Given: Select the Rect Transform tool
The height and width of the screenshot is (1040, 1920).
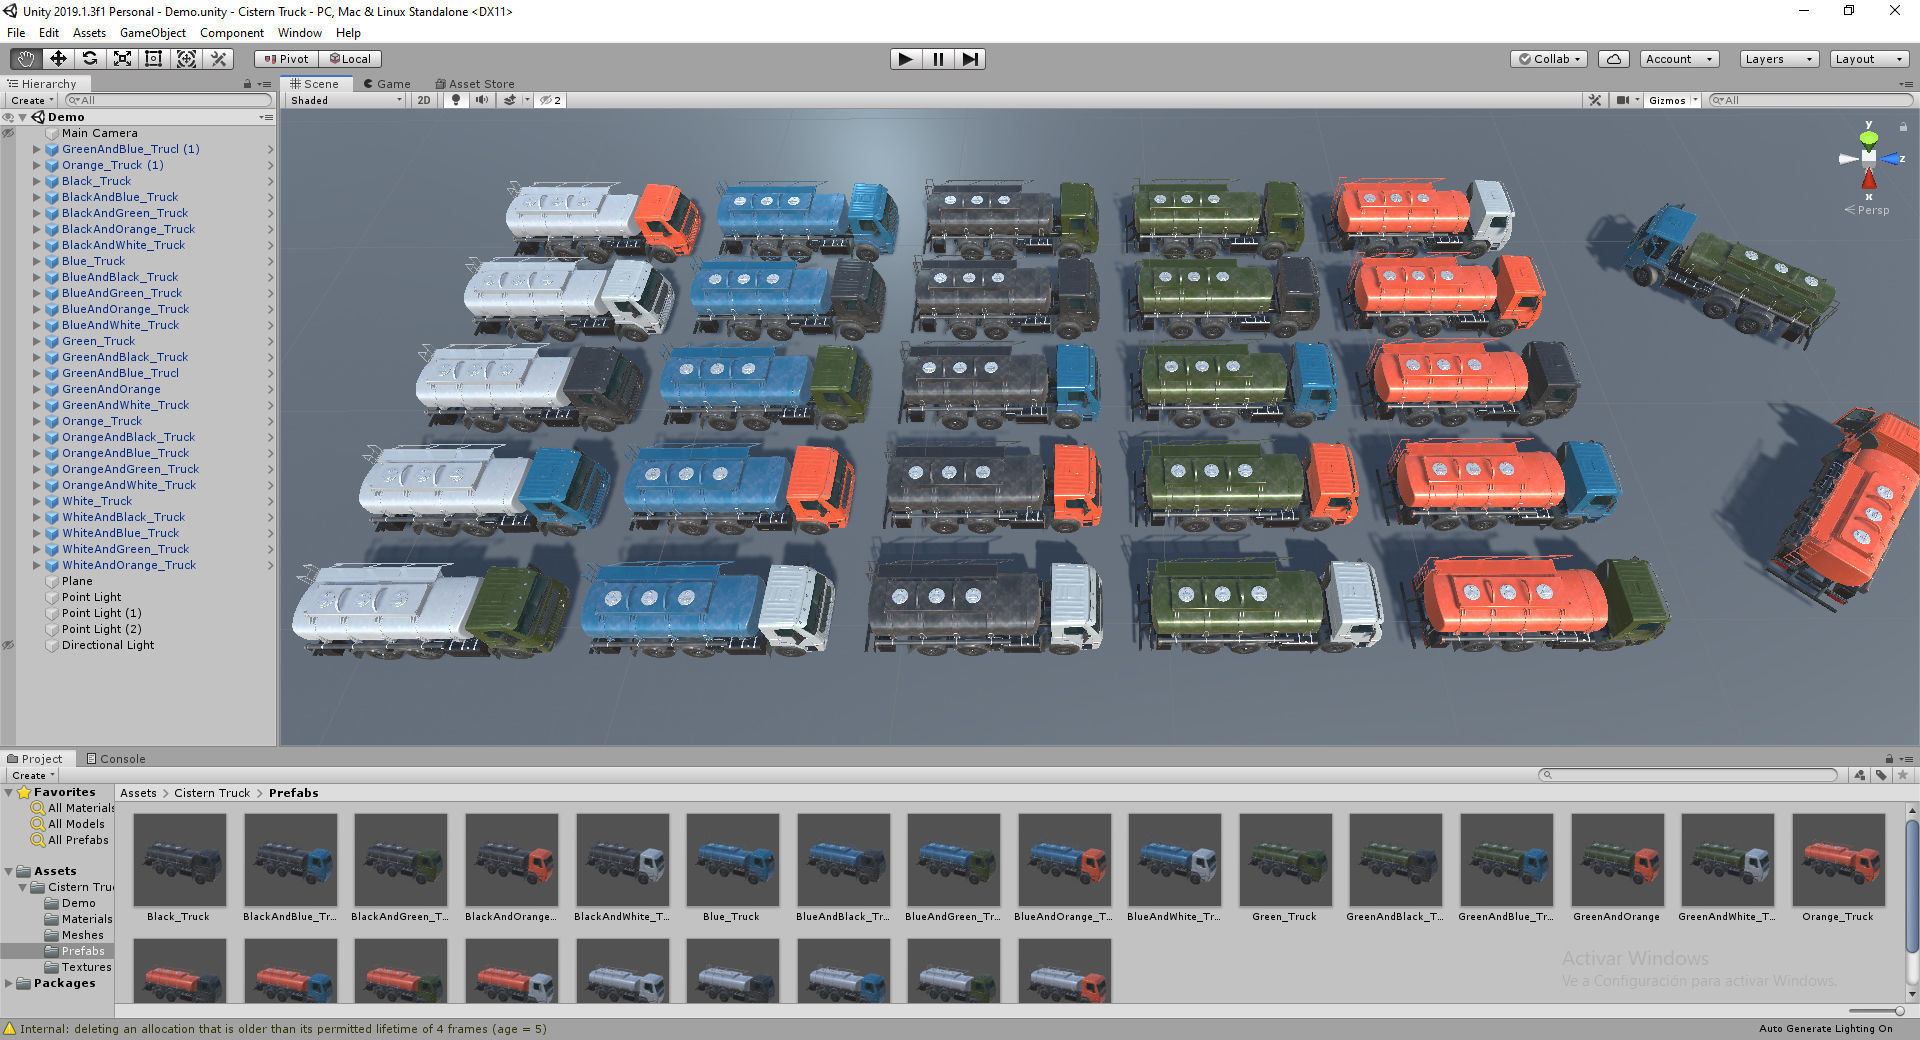Looking at the screenshot, I should tap(154, 59).
